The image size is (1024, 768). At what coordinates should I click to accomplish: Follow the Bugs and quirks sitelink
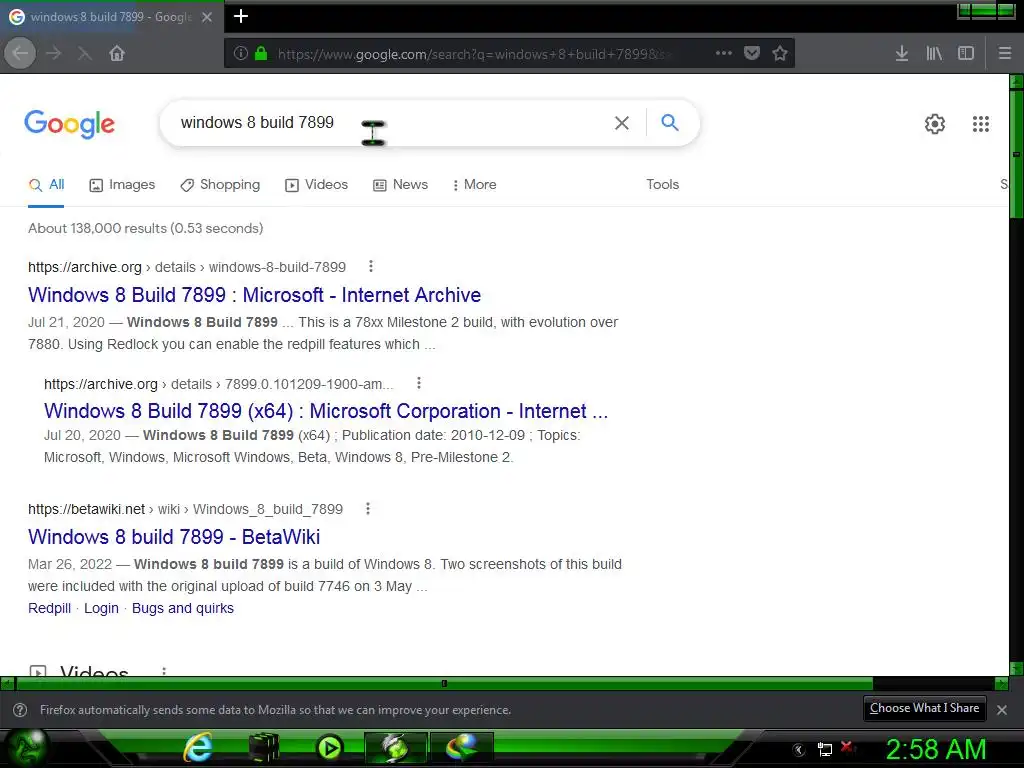coord(183,608)
